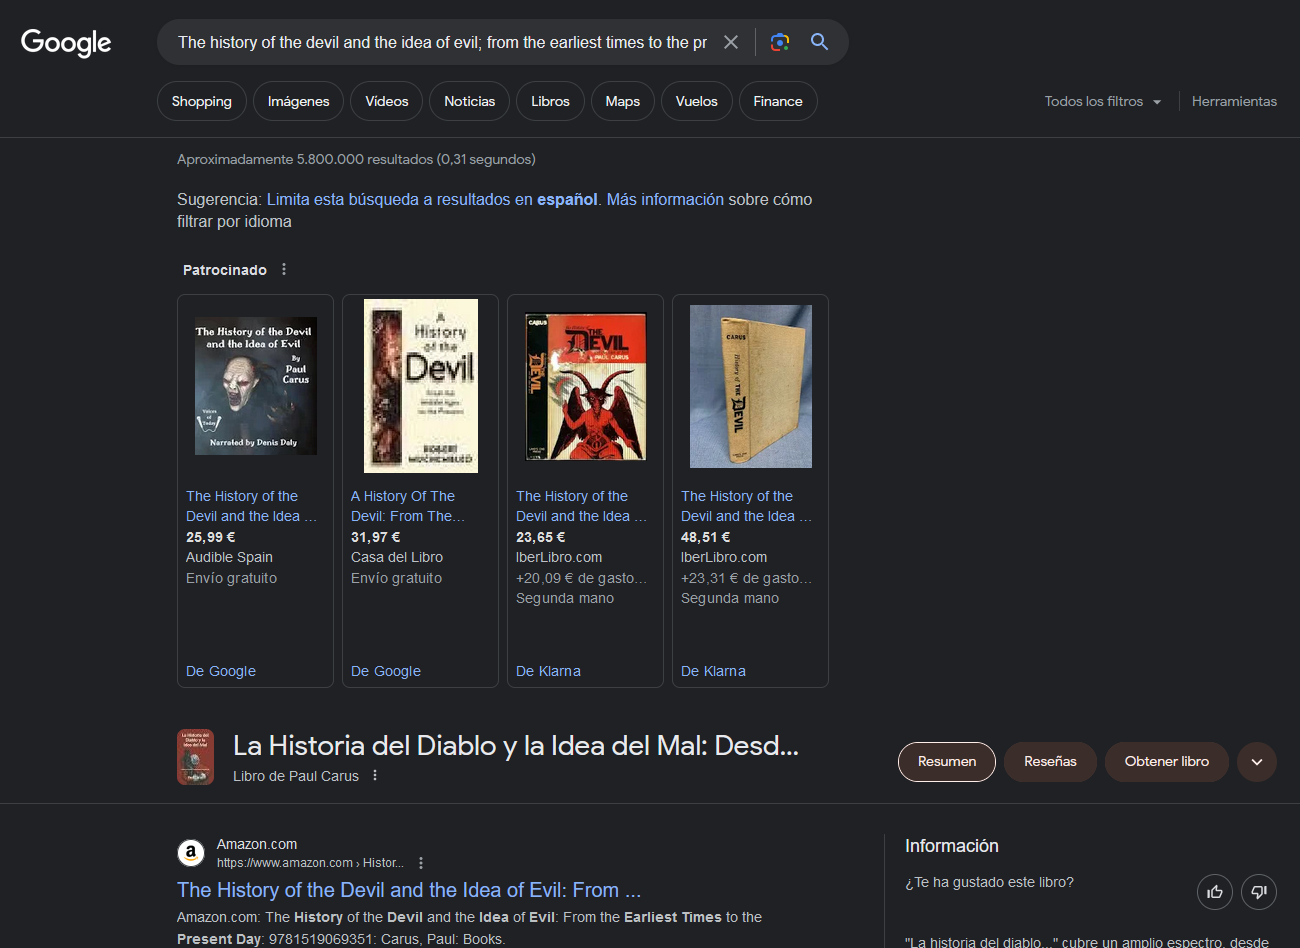Click De Klarna under the 48,51 € card
The height and width of the screenshot is (948, 1300).
click(x=713, y=671)
